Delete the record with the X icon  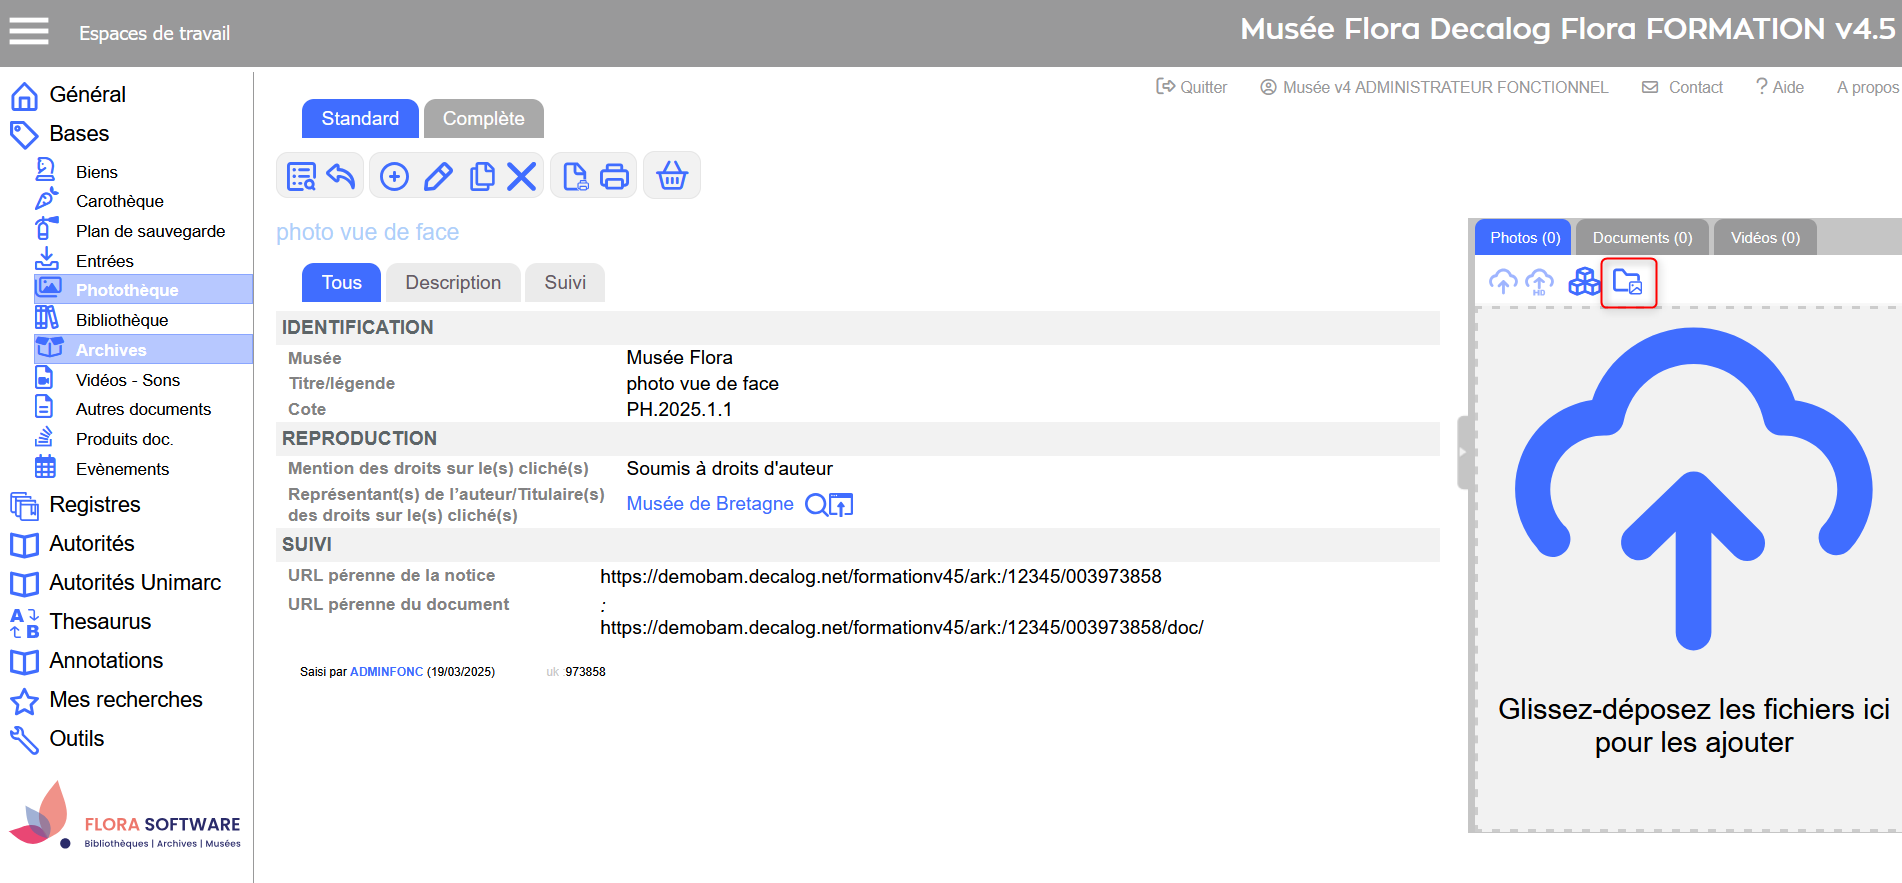521,177
